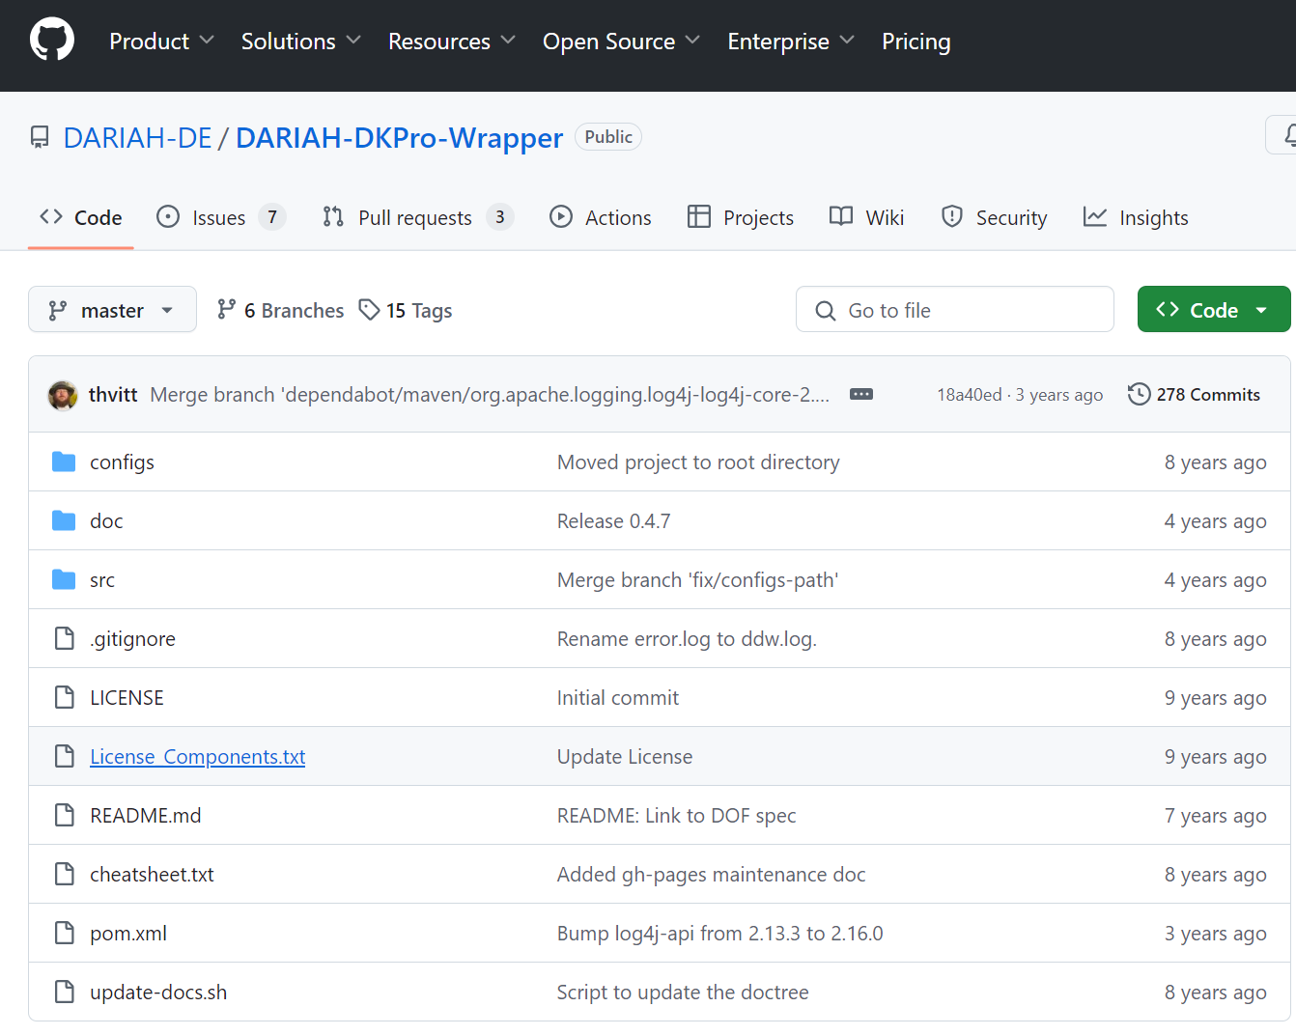Open the src folder
Image resolution: width=1296 pixels, height=1035 pixels.
[102, 580]
